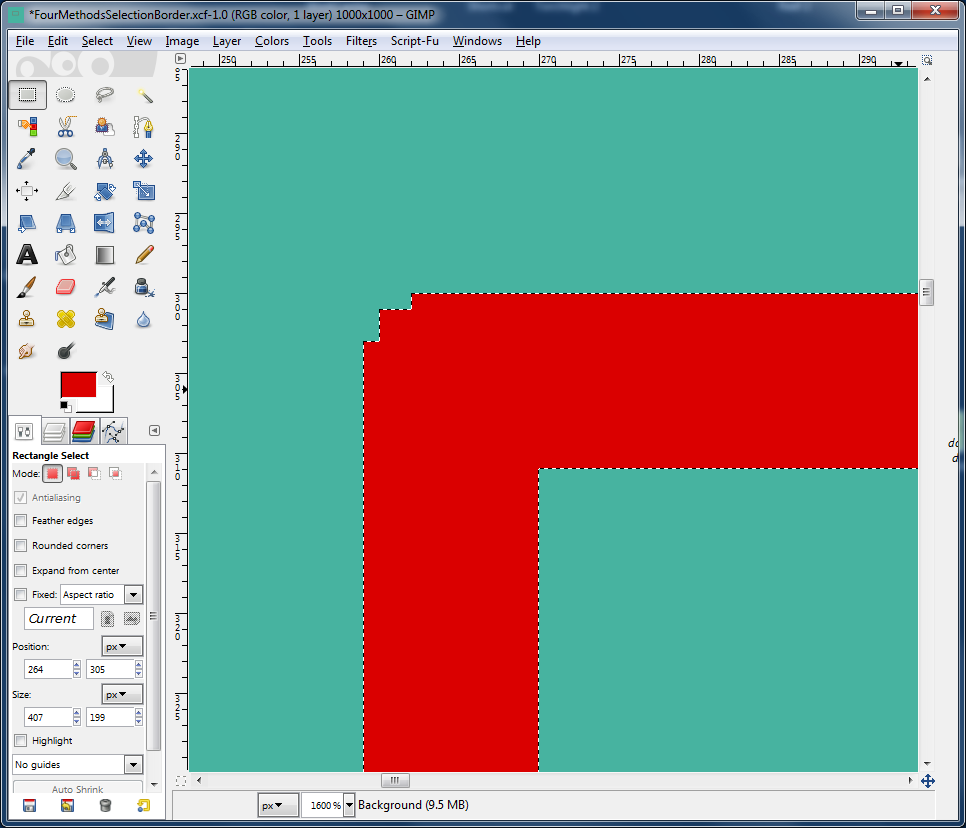Select the Scissors Select tool

(x=65, y=127)
